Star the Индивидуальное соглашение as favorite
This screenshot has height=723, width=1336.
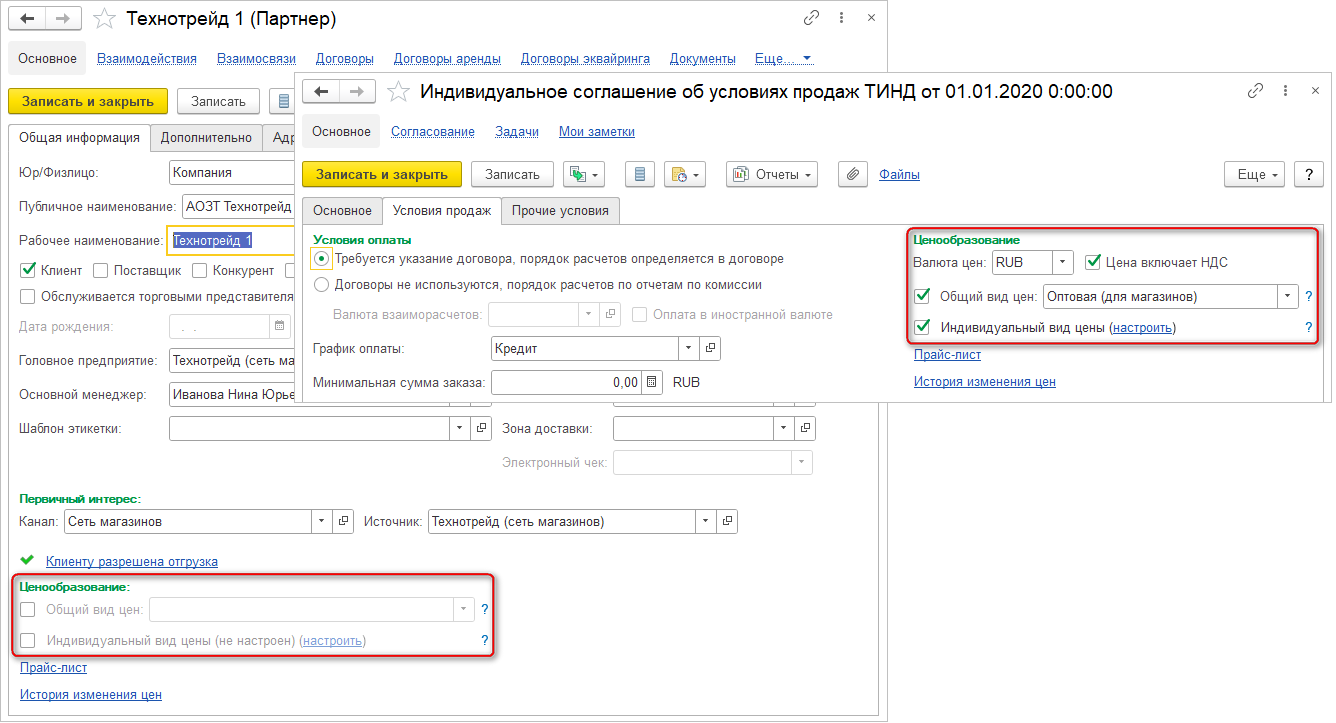coord(398,91)
